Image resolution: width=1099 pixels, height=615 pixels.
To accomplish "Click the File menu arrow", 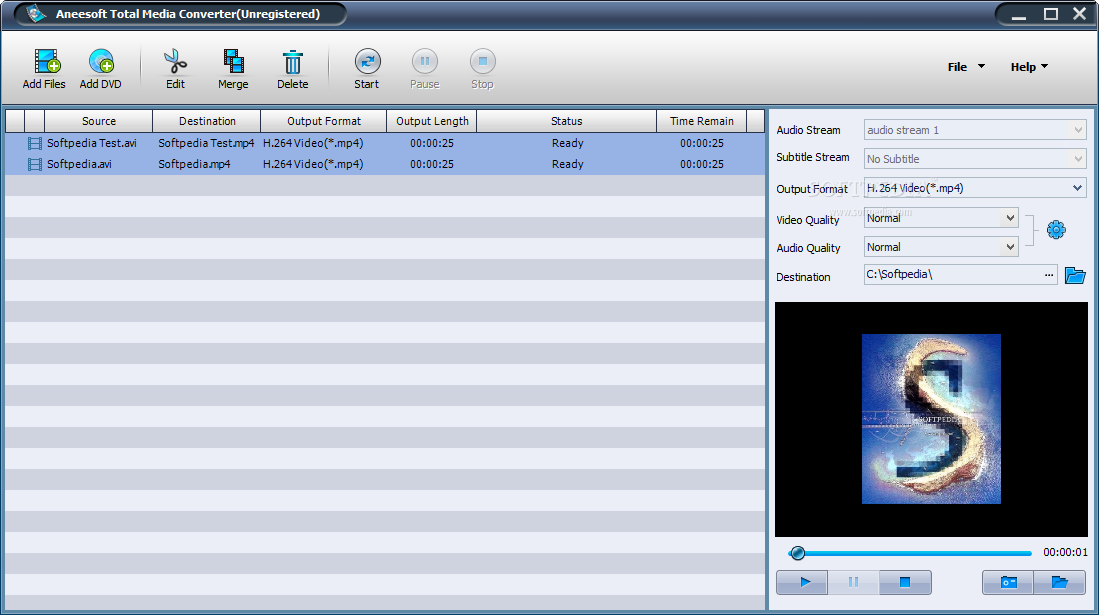I will pyautogui.click(x=981, y=67).
